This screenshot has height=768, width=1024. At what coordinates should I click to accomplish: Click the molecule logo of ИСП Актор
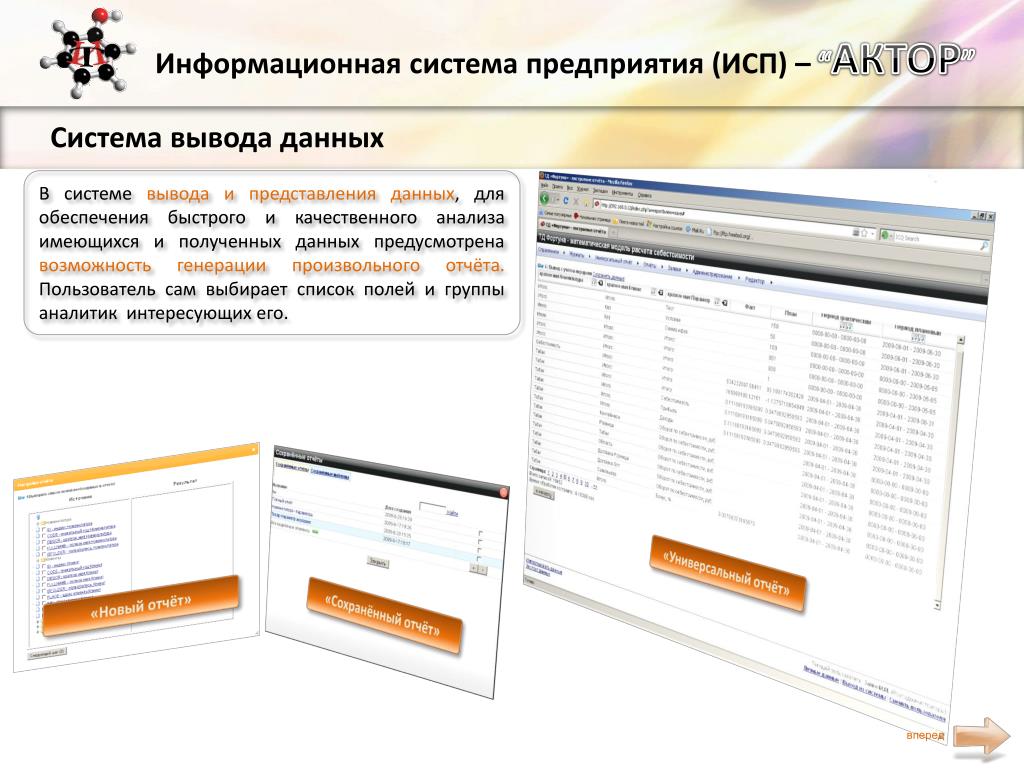coord(87,54)
